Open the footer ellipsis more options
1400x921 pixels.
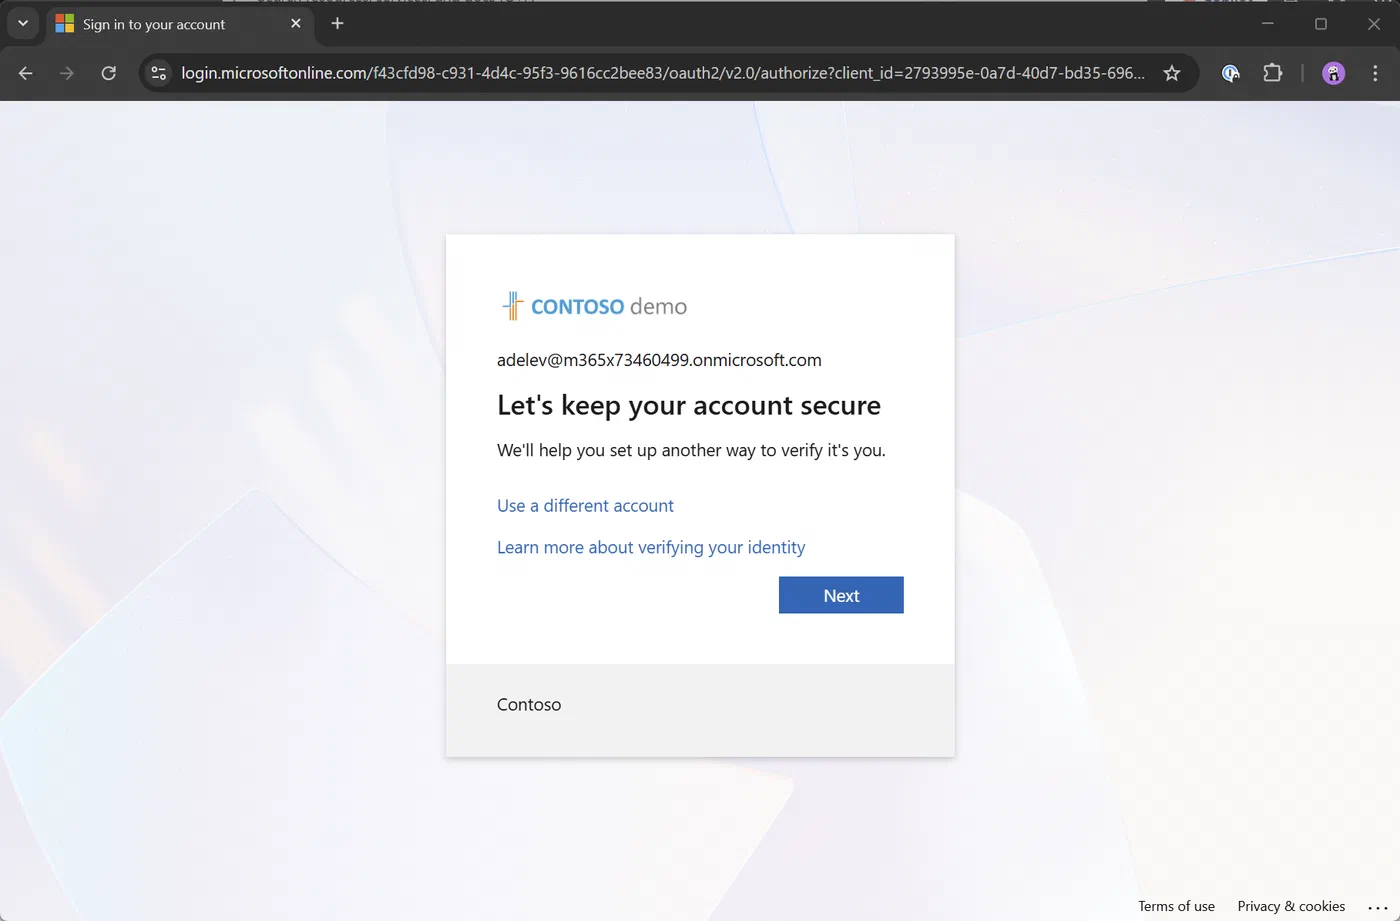pos(1378,907)
